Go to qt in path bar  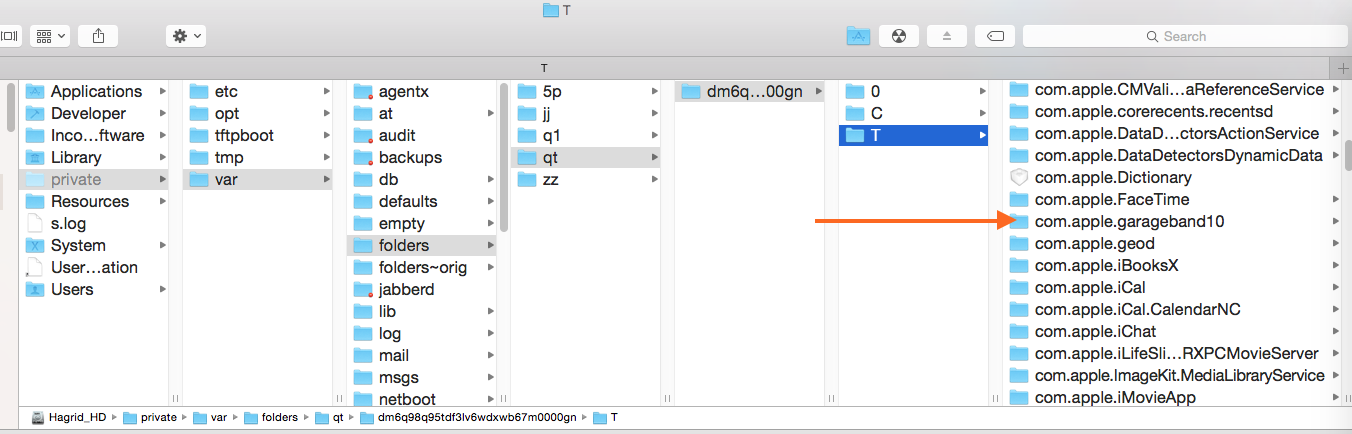tap(329, 417)
